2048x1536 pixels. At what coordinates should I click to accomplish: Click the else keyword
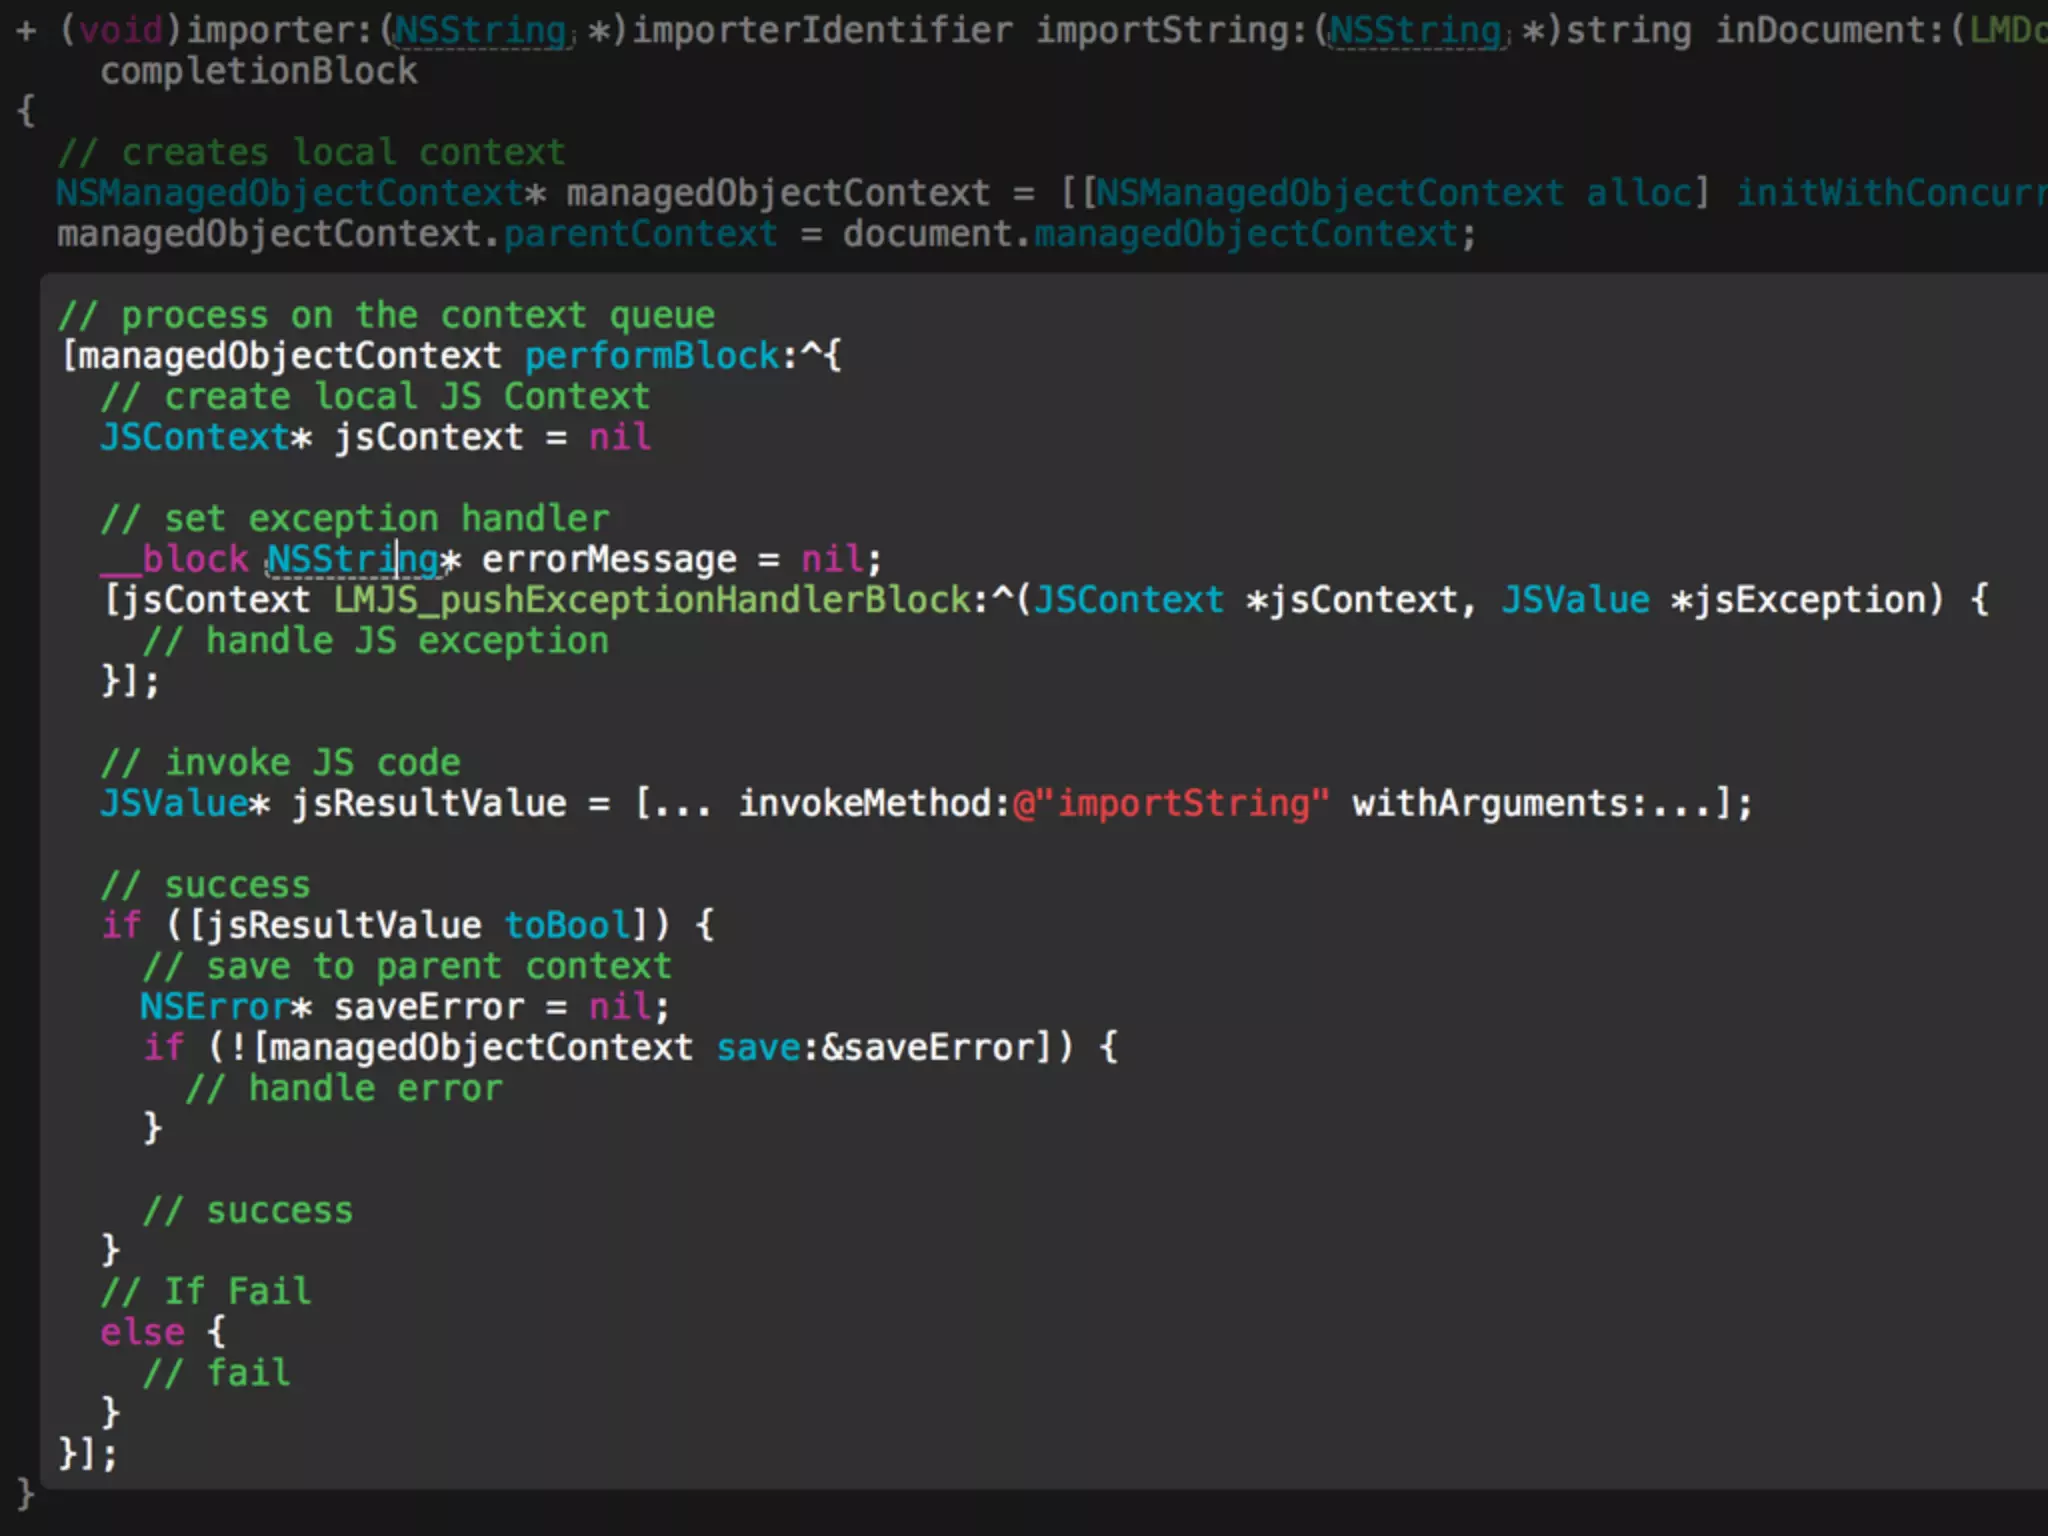142,1332
